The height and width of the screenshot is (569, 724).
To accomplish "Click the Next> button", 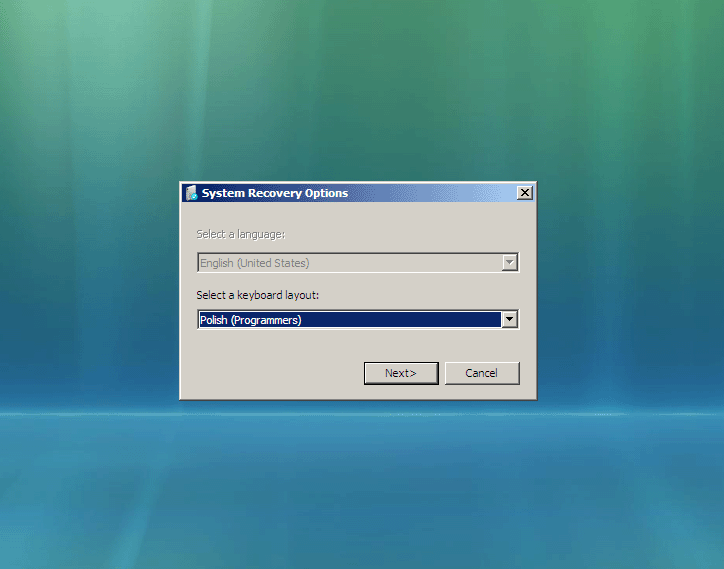I will tap(401, 373).
